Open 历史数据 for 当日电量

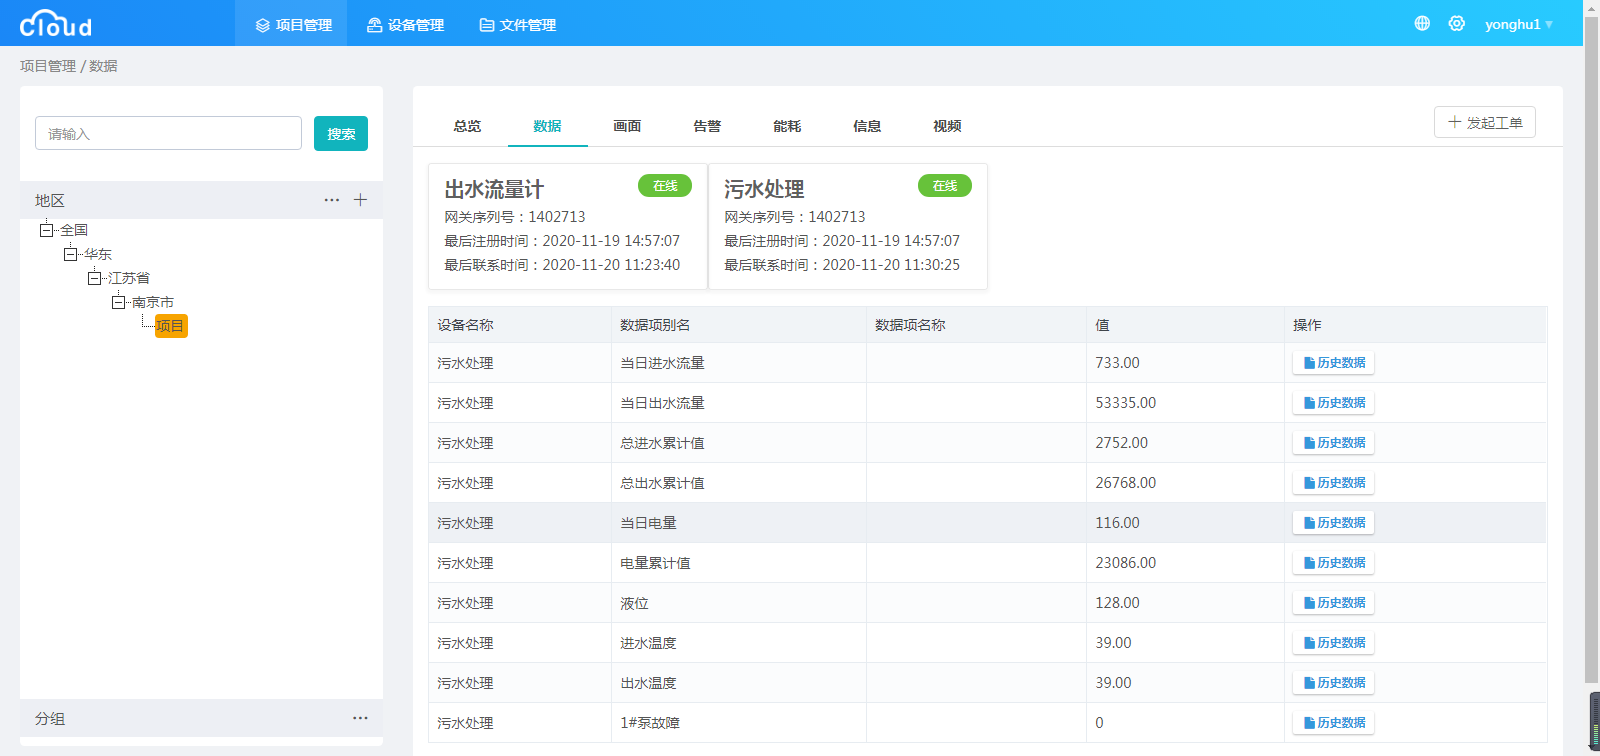1334,523
